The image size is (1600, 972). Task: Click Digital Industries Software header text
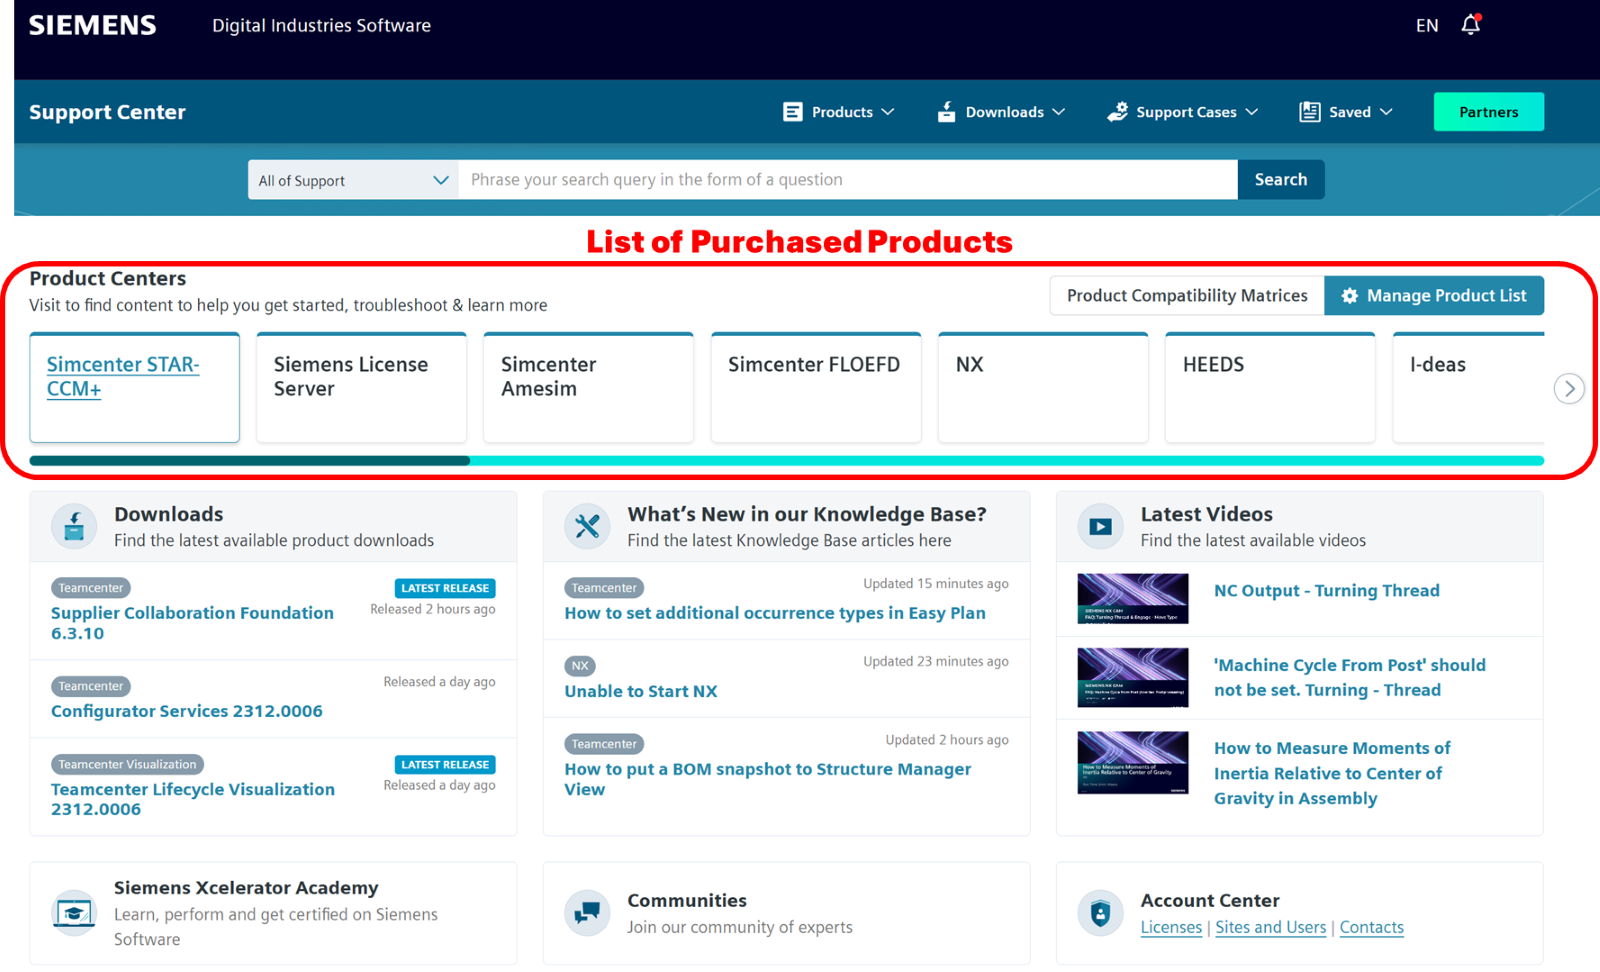coord(321,26)
